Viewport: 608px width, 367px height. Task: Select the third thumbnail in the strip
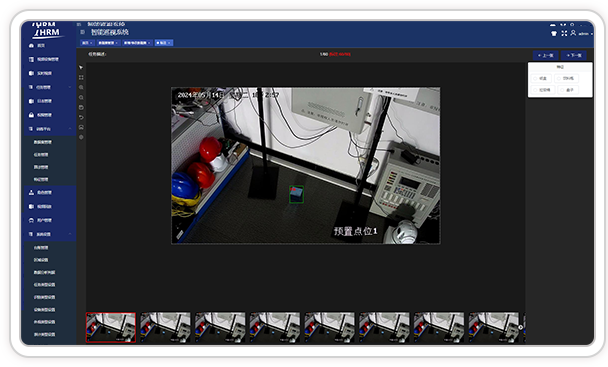click(220, 327)
